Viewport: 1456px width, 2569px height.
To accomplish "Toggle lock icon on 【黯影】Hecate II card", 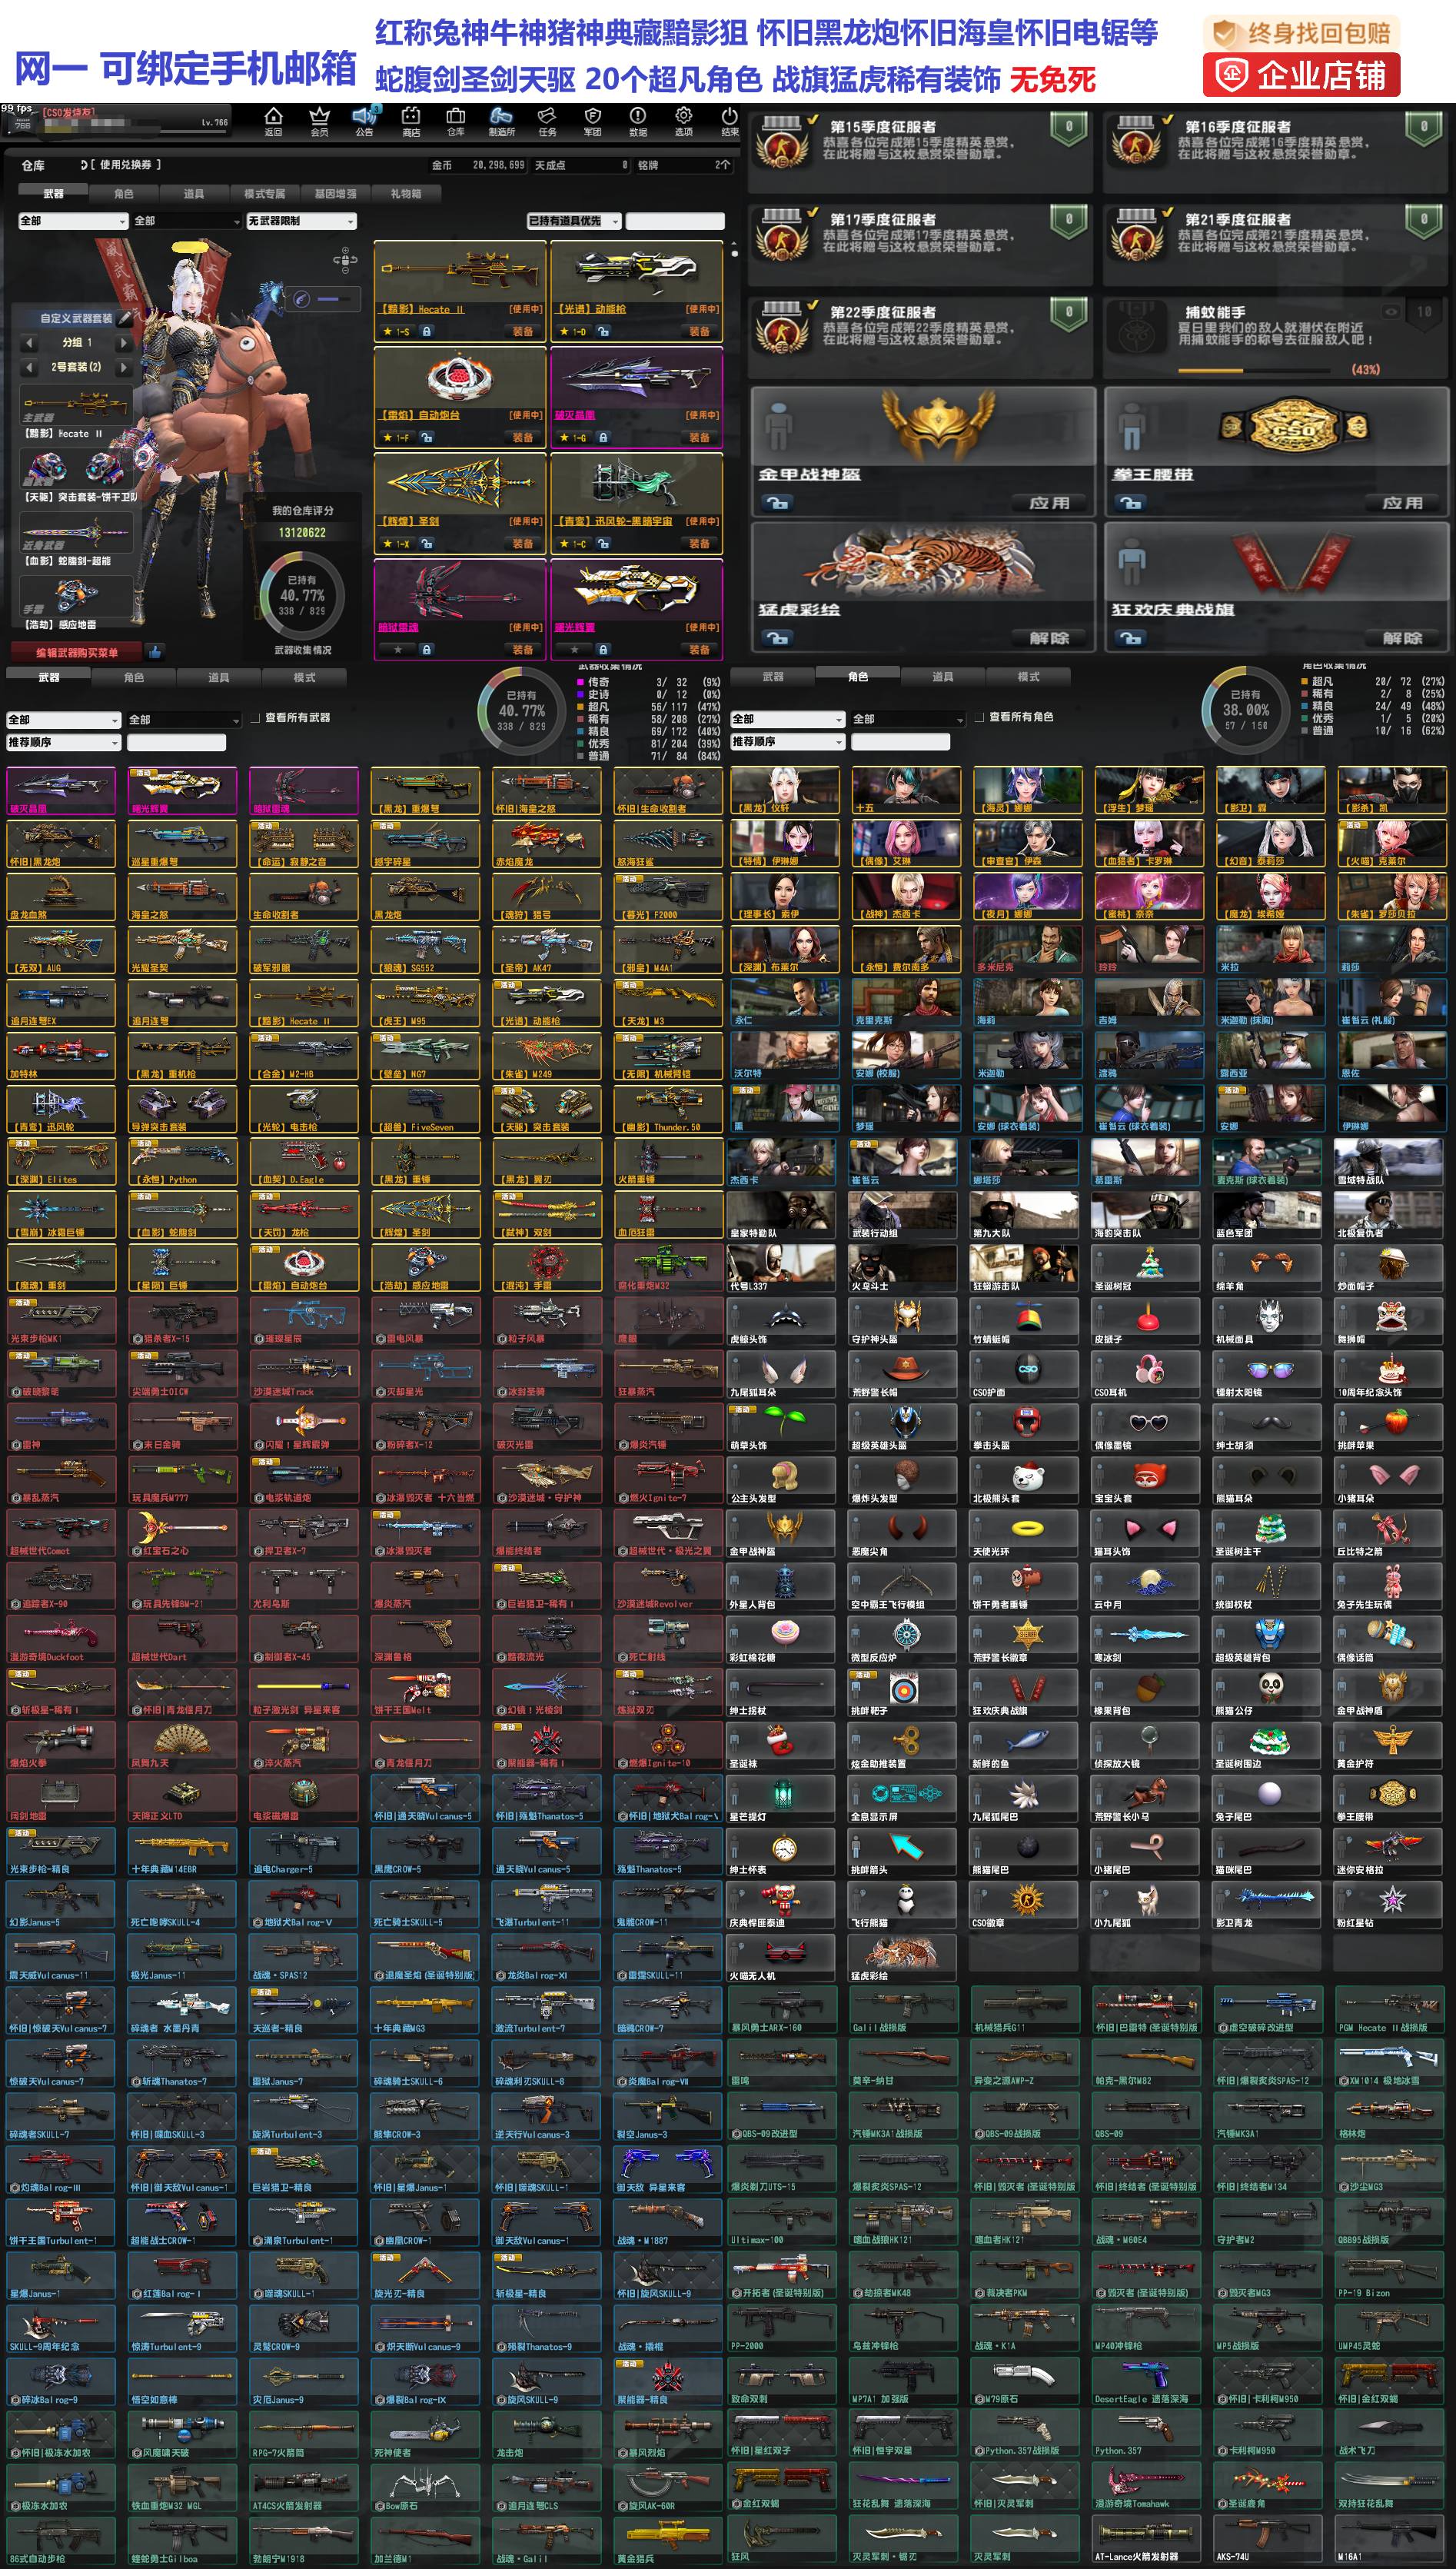I will pos(426,331).
